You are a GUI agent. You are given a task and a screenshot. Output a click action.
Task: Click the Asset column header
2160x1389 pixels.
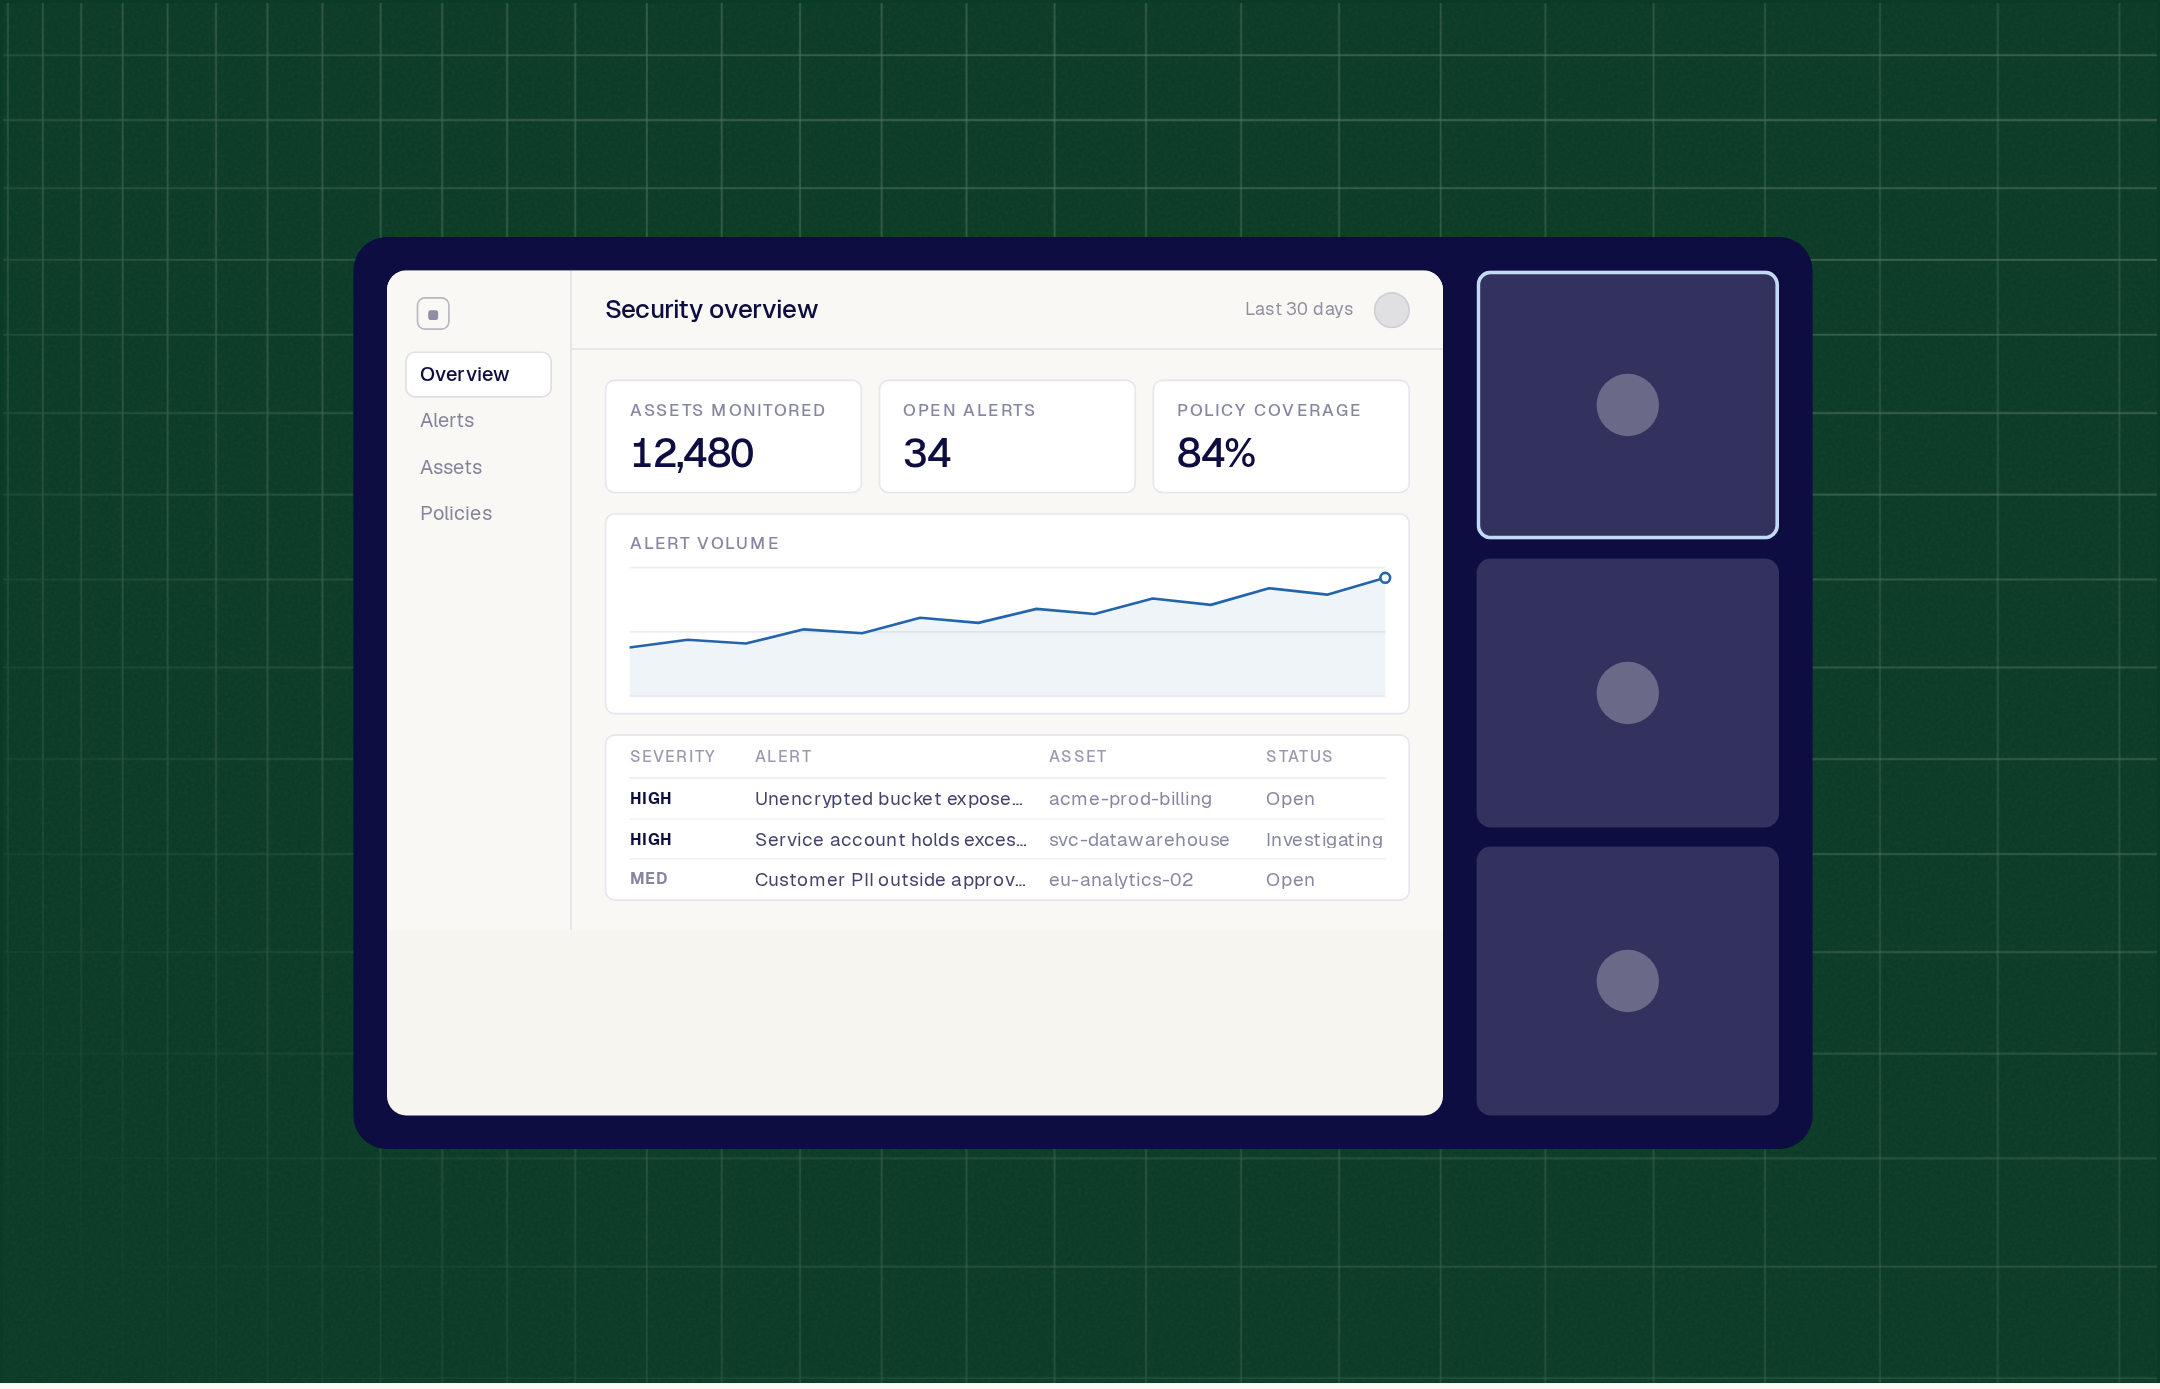tap(1077, 756)
